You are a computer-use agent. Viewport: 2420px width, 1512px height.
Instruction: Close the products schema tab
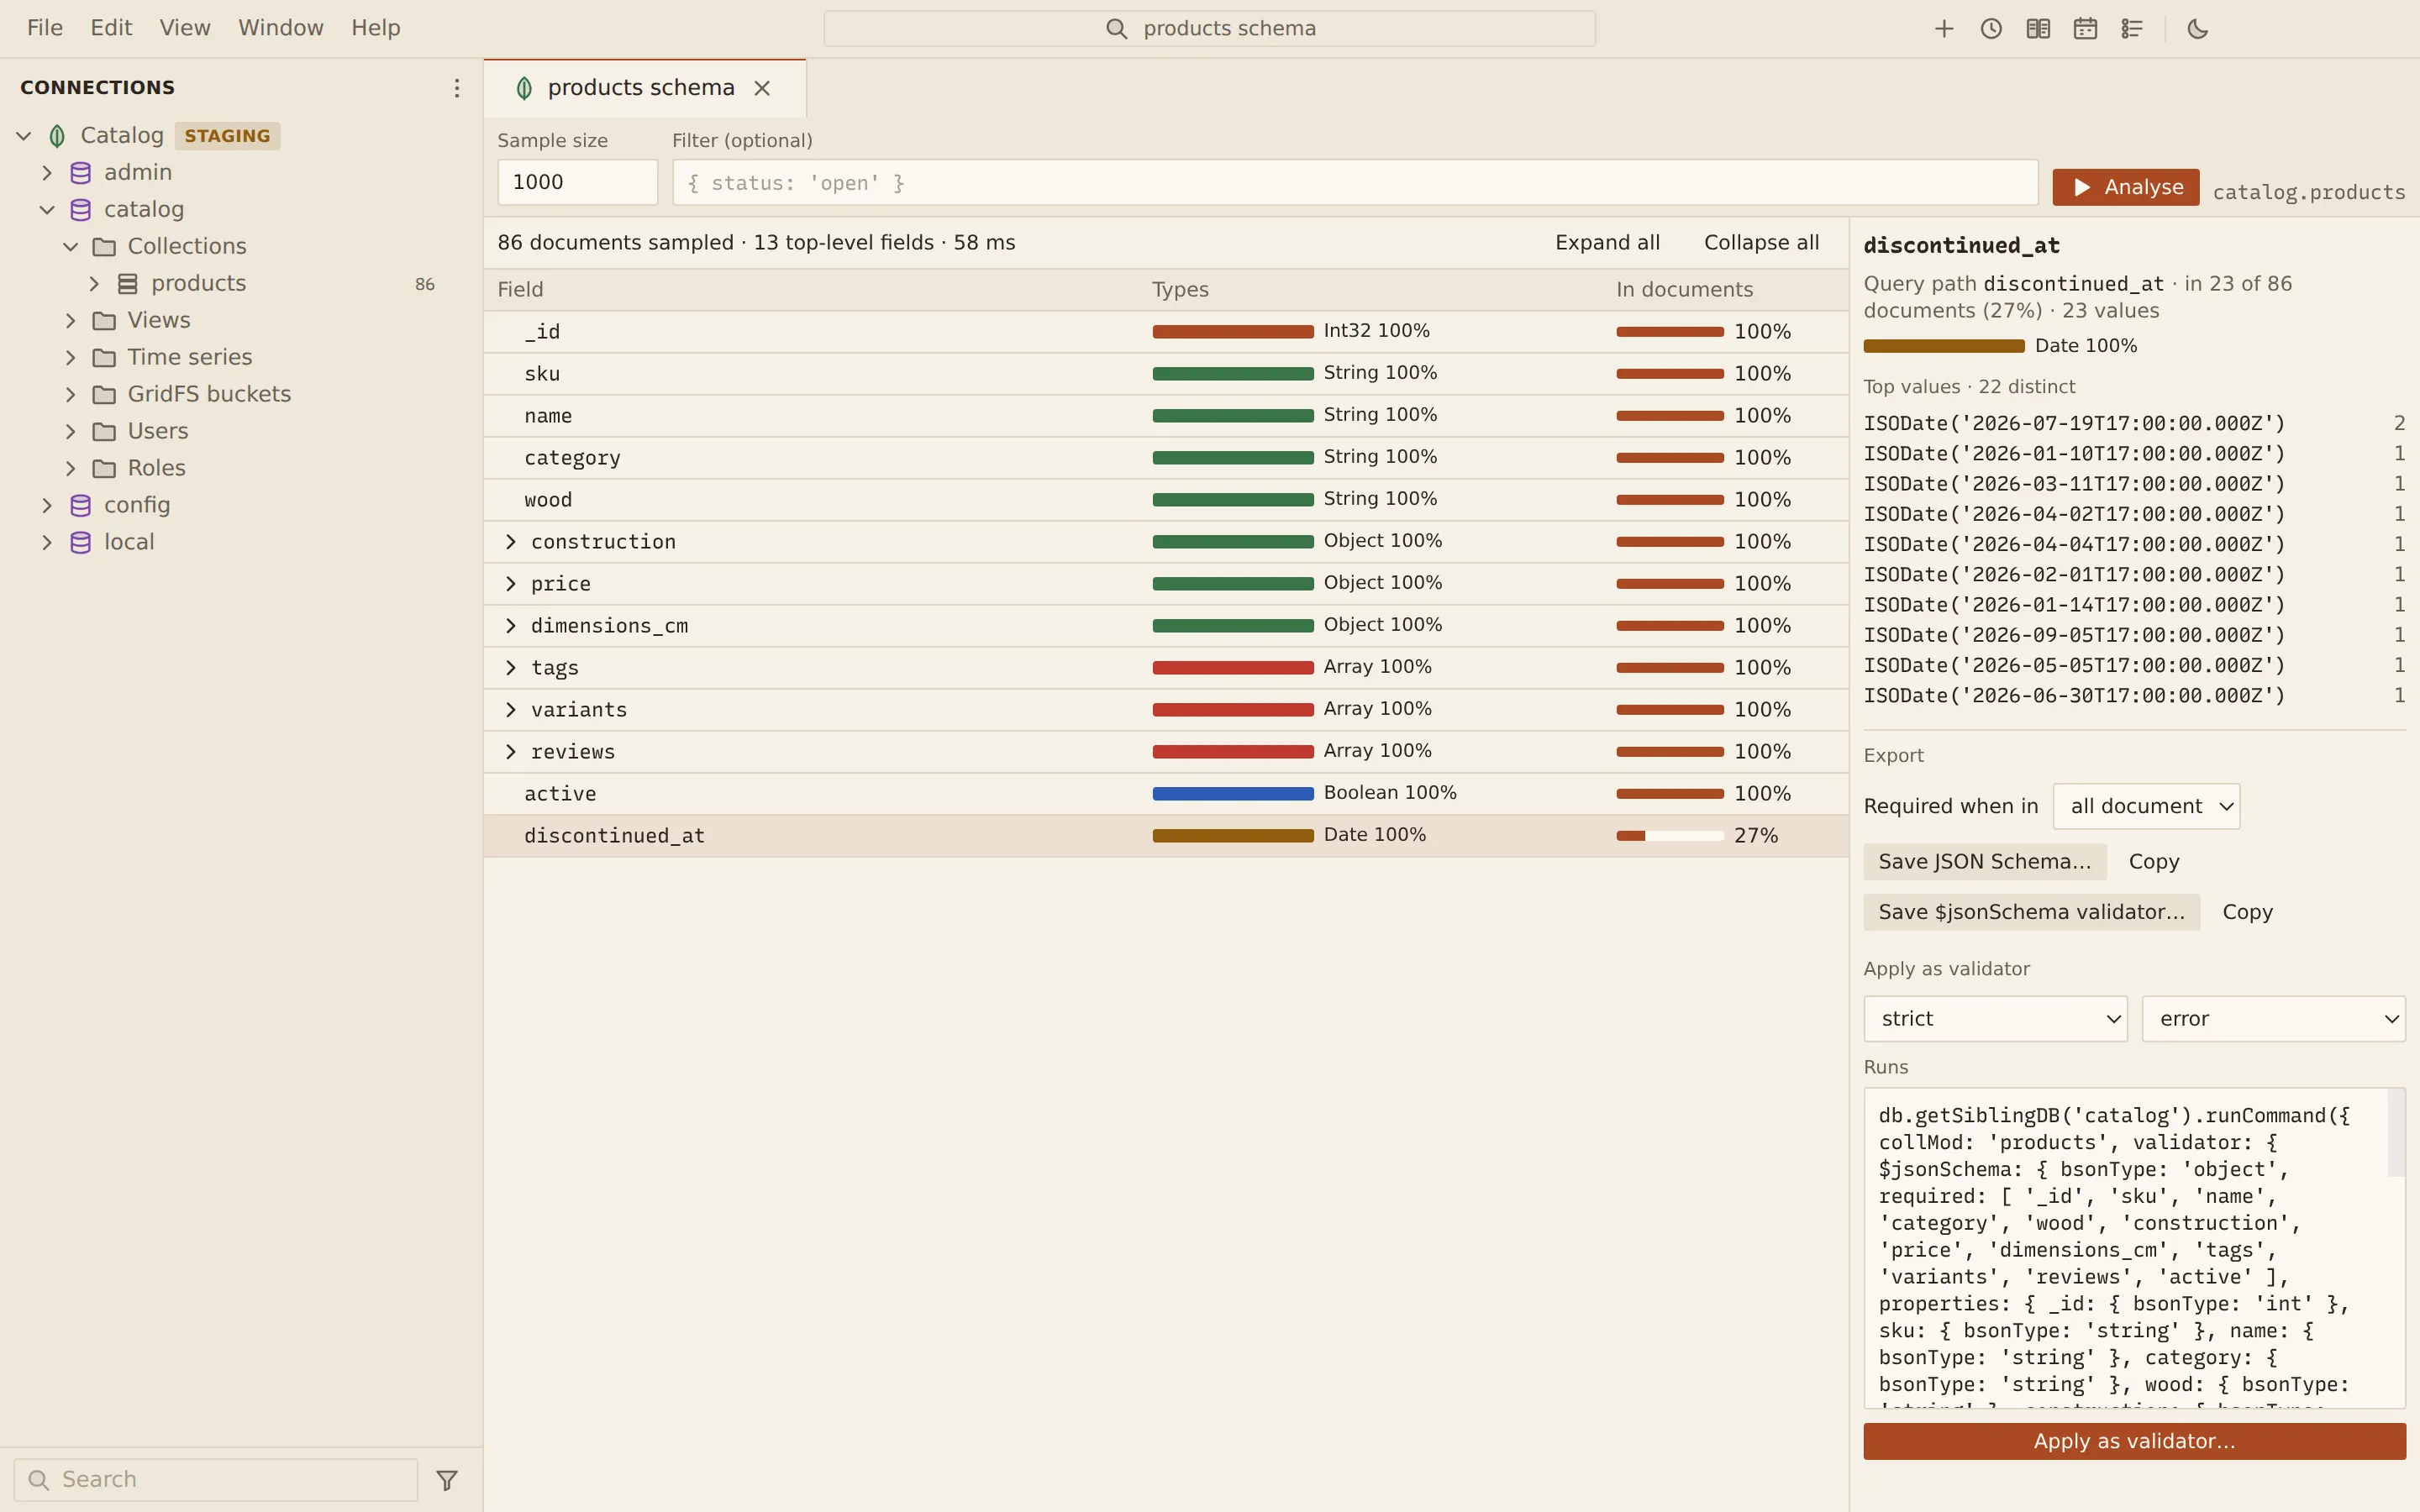click(762, 88)
